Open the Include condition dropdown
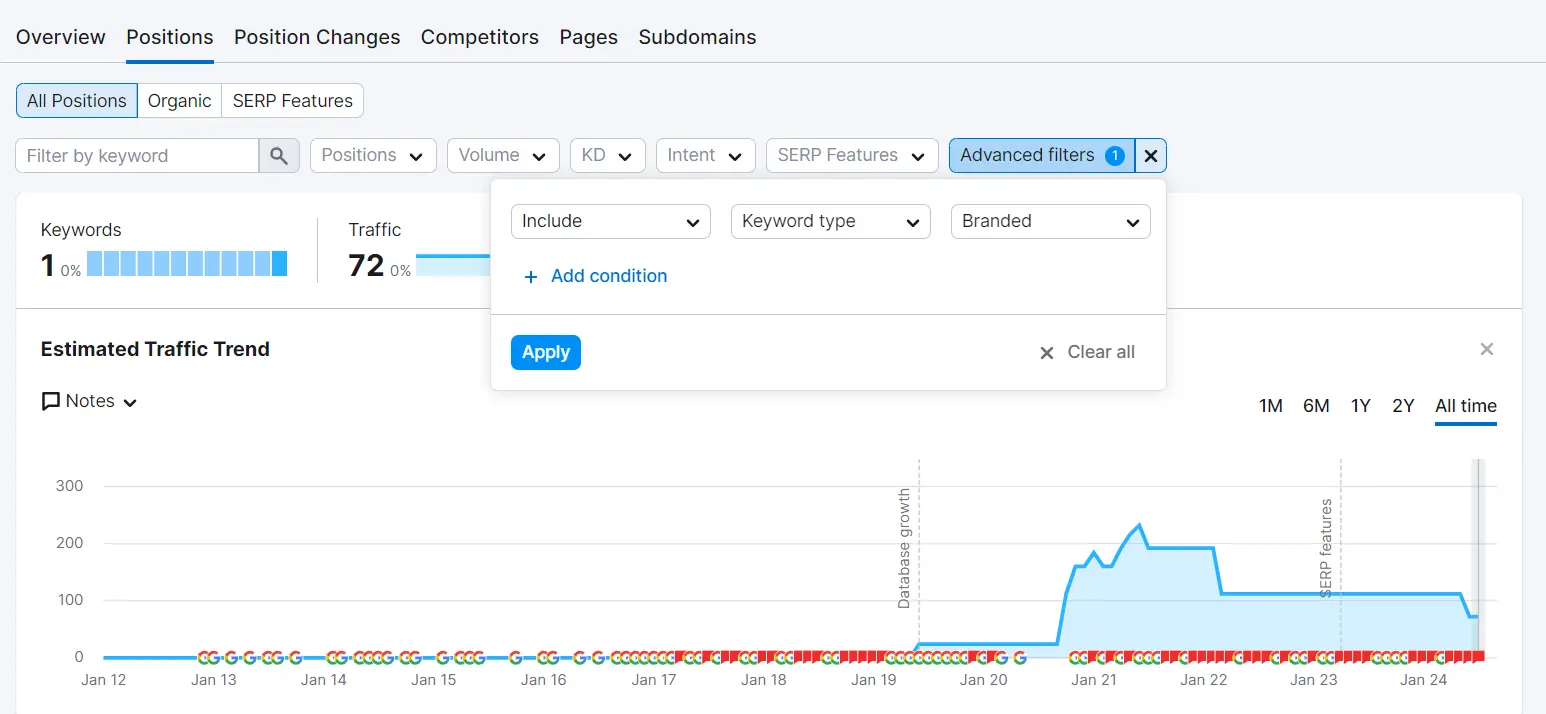Image resolution: width=1546 pixels, height=714 pixels. tap(610, 221)
